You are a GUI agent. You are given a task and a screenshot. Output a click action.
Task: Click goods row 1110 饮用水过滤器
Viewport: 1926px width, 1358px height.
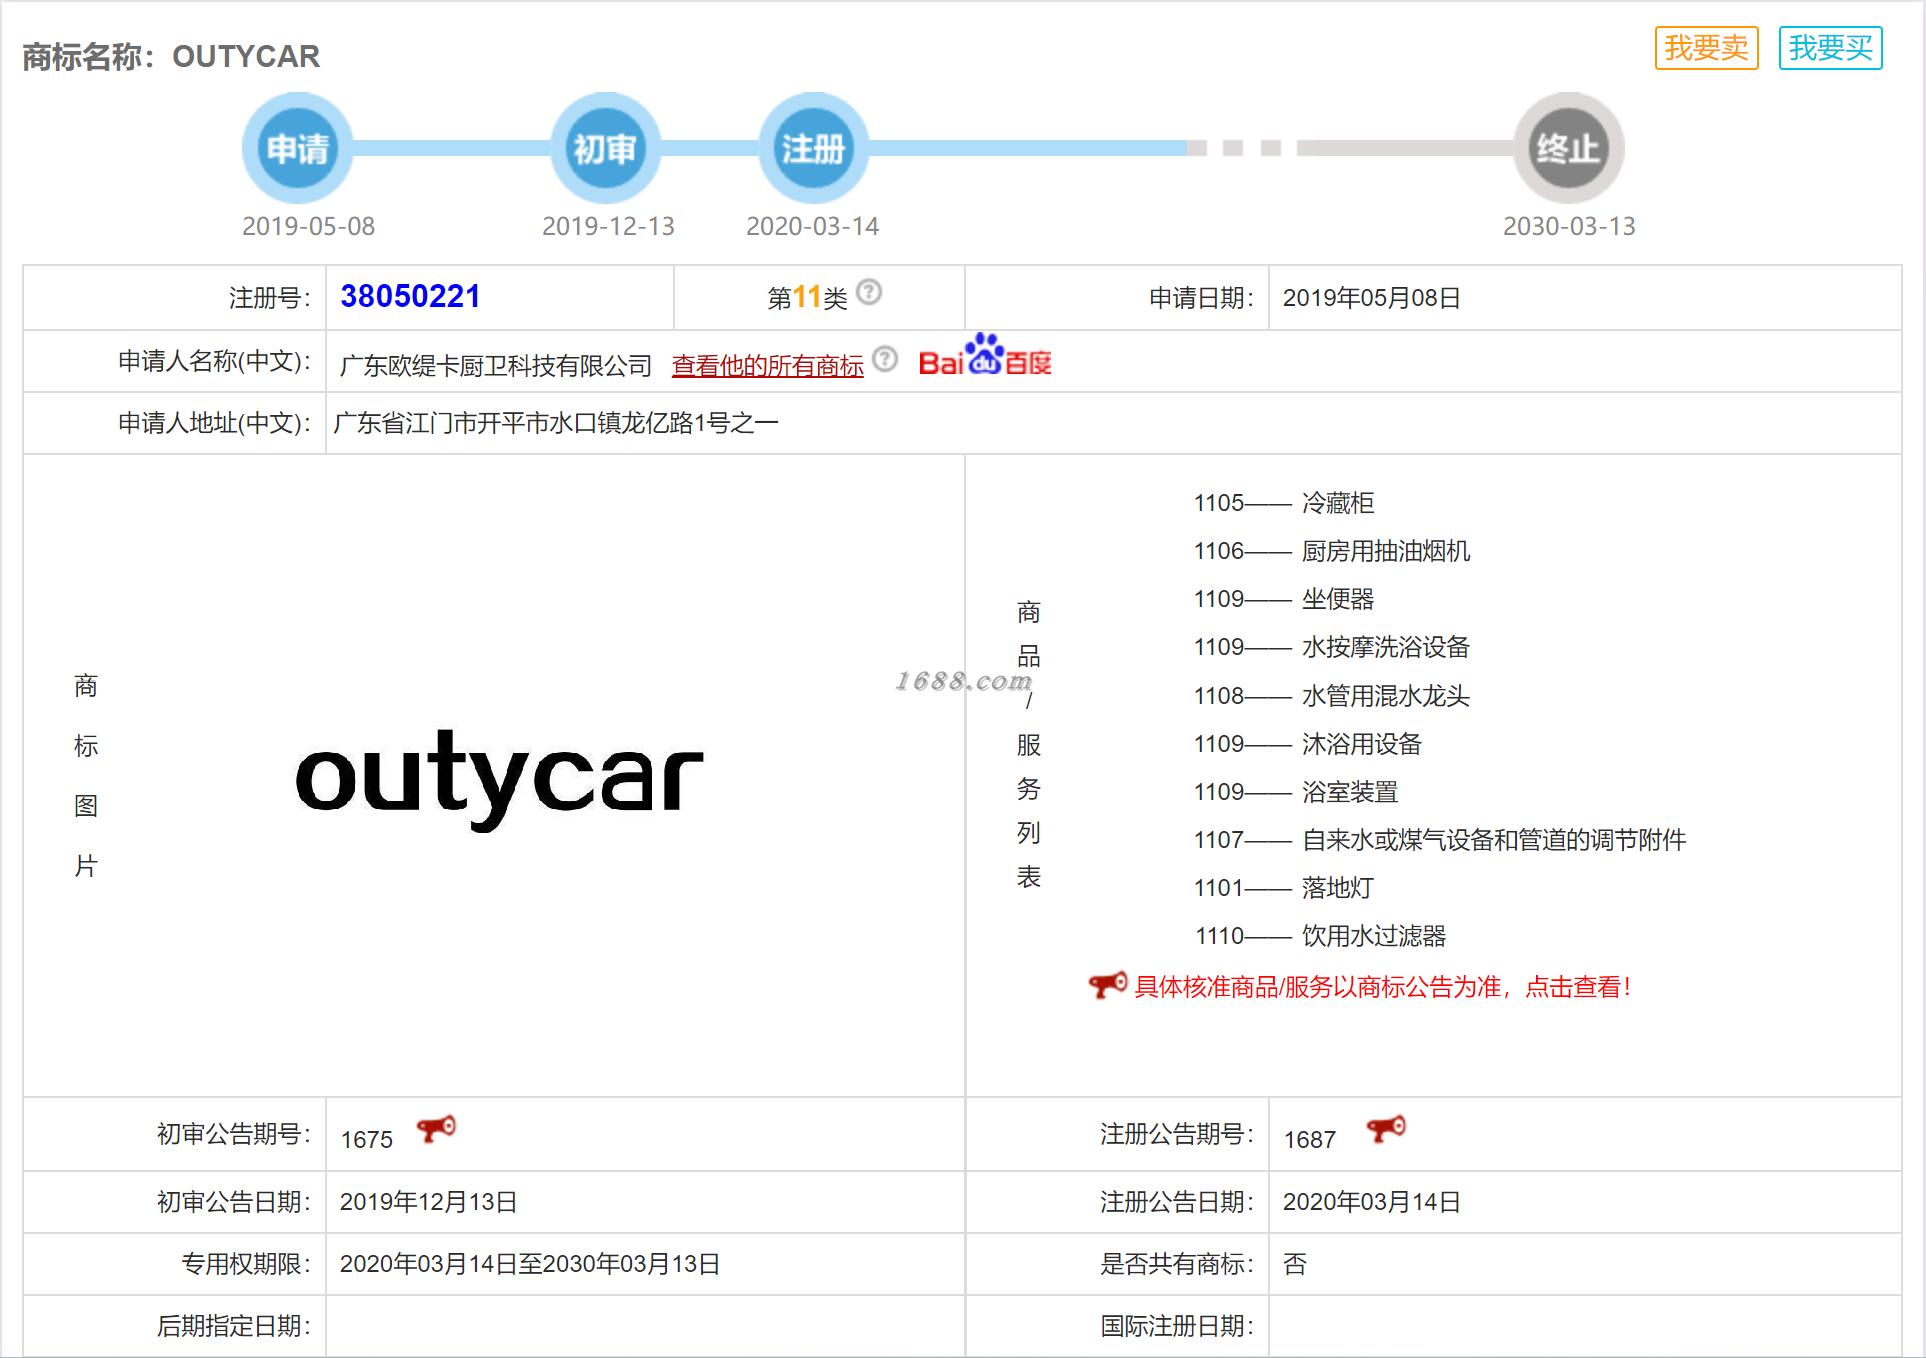pos(1321,936)
